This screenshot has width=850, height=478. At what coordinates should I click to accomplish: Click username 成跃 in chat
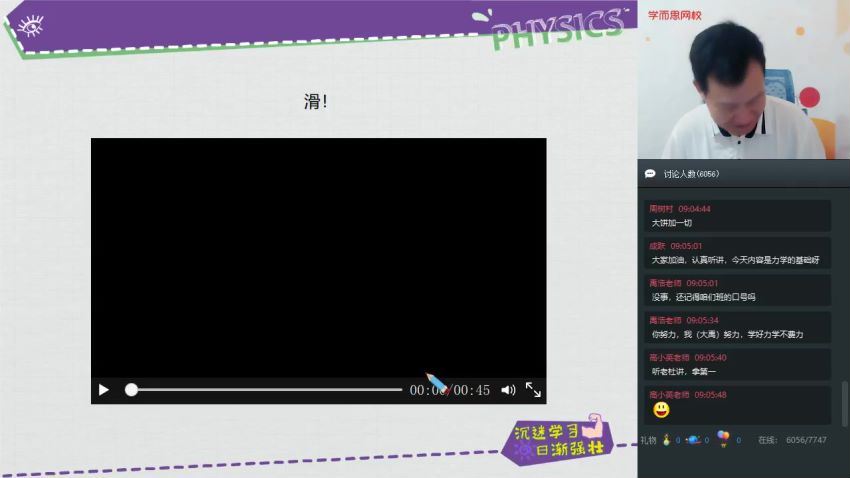(657, 246)
